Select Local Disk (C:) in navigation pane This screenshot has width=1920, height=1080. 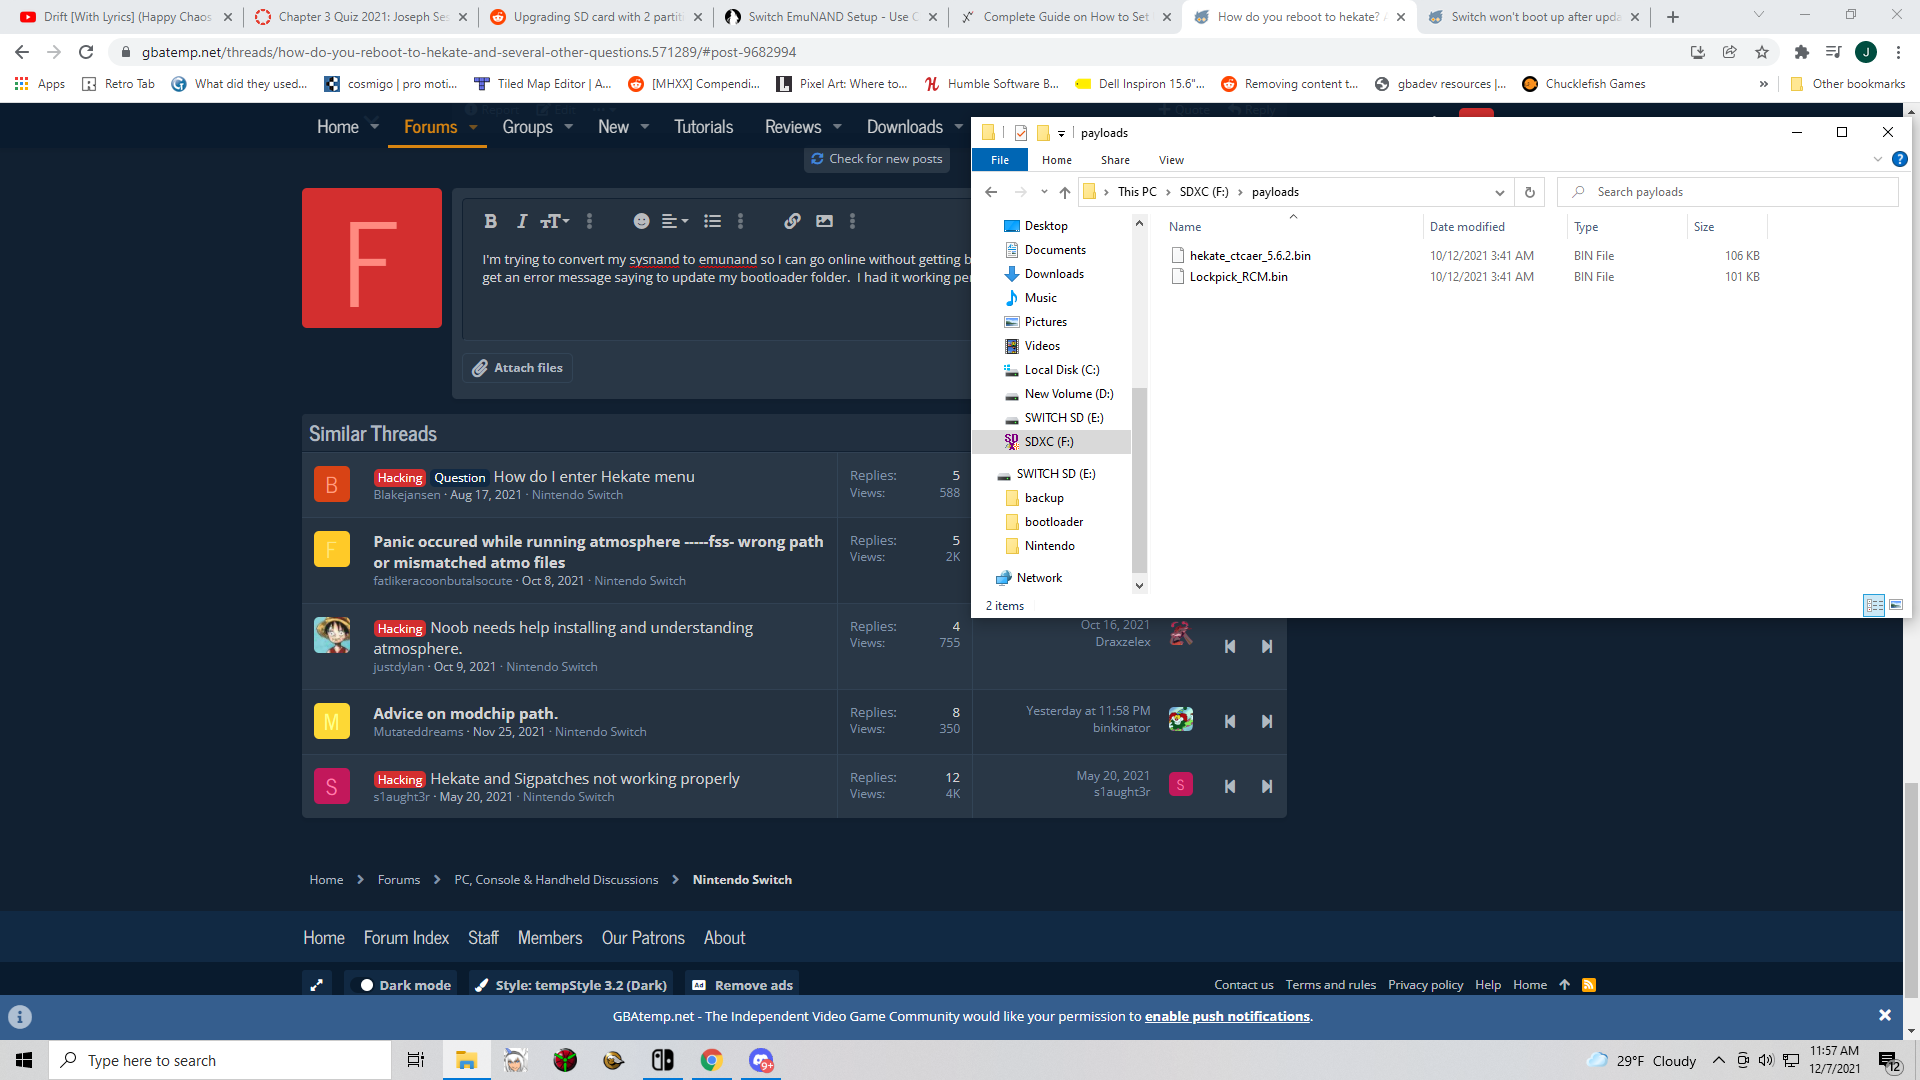(1062, 370)
